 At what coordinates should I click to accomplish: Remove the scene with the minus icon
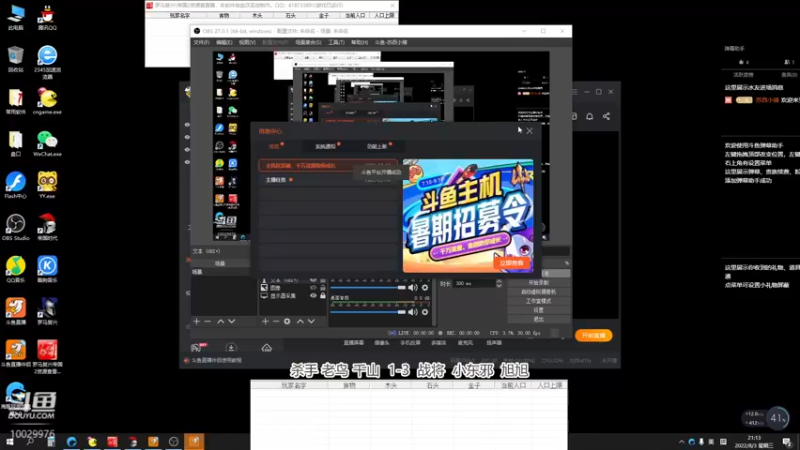[208, 321]
